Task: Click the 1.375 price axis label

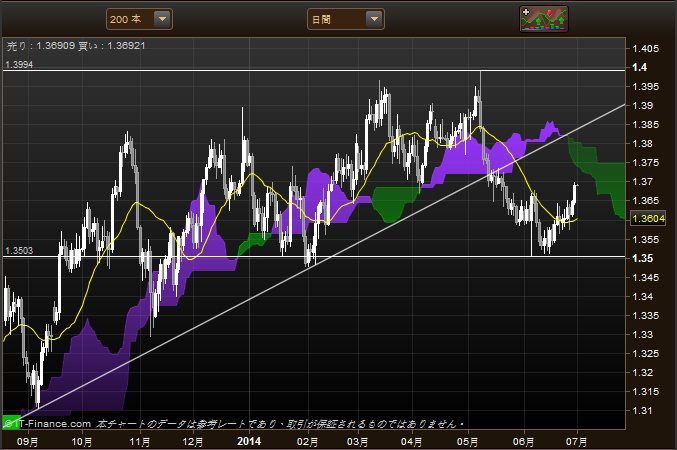Action: pyautogui.click(x=645, y=163)
